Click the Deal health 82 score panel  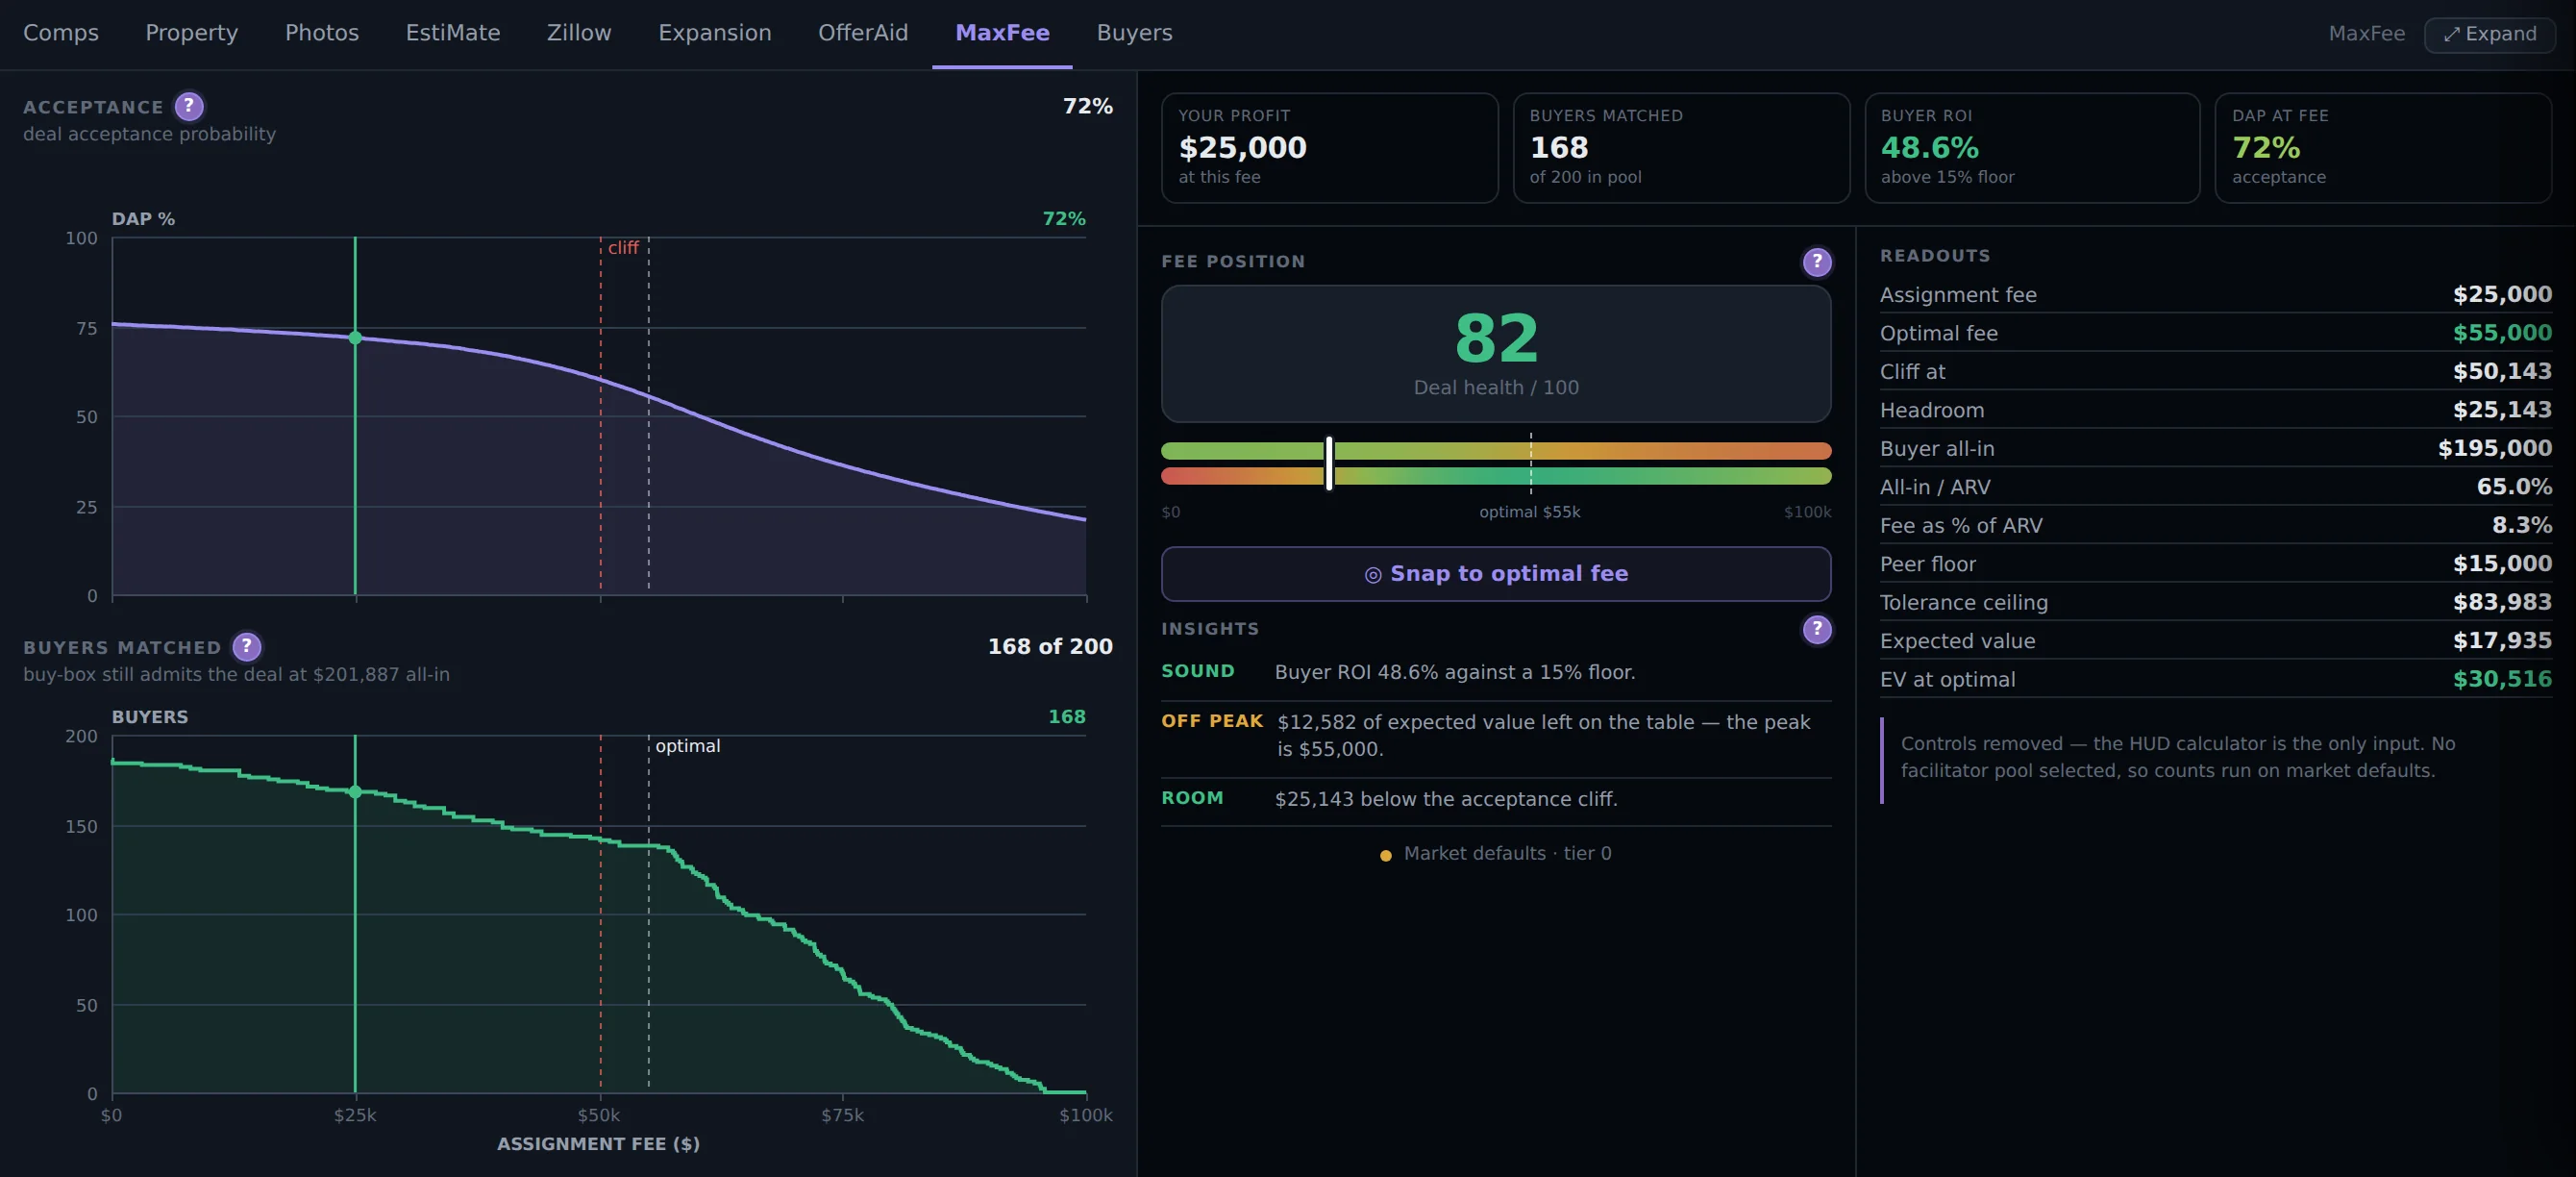(x=1496, y=354)
